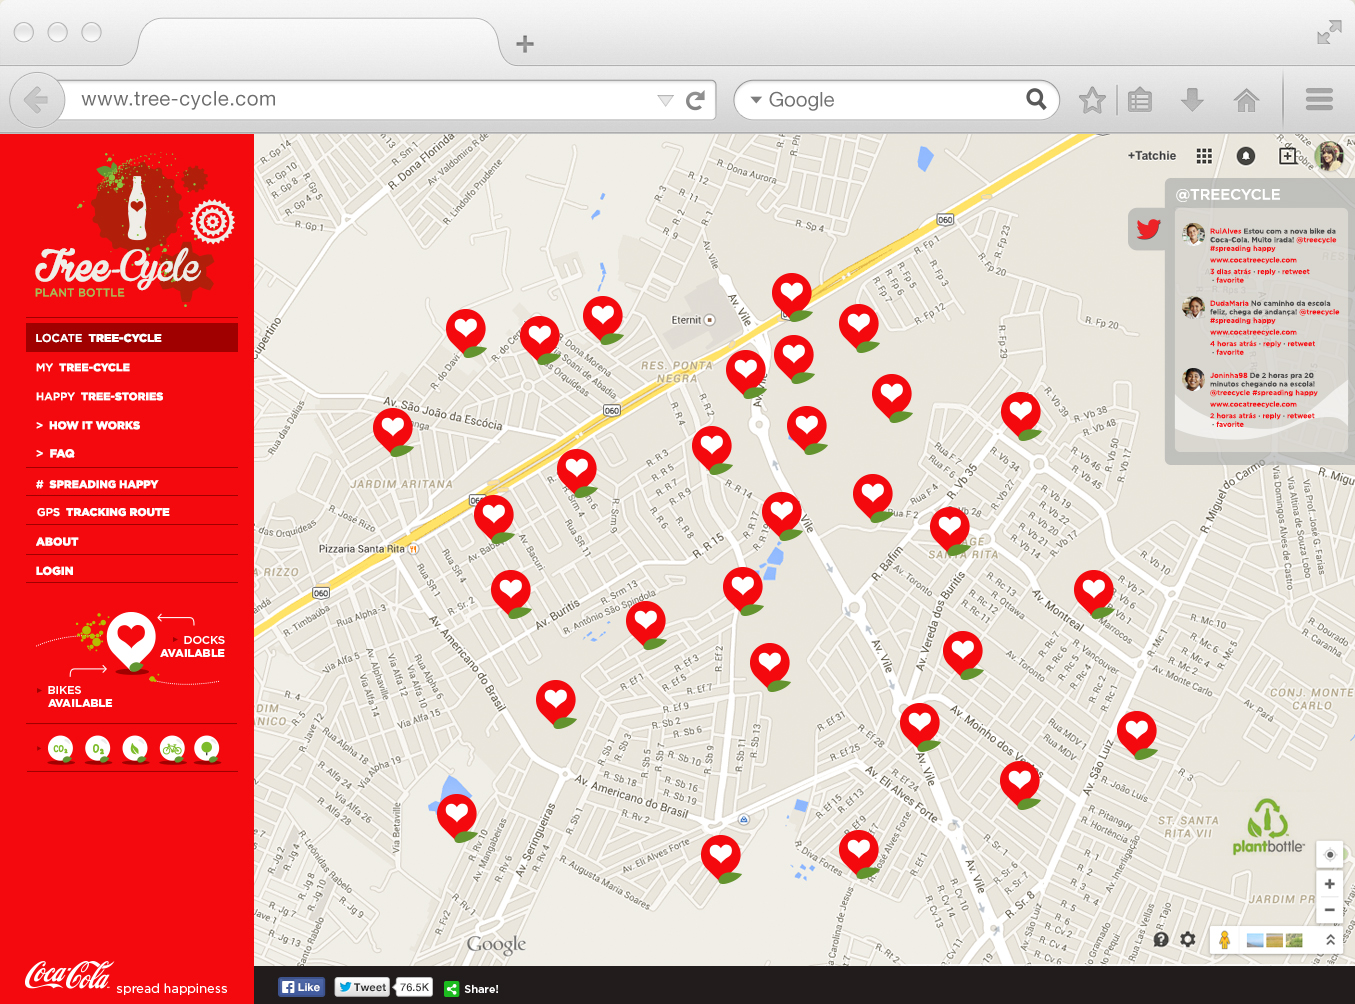Open search engine dropdown arrow beside Google

[x=756, y=100]
